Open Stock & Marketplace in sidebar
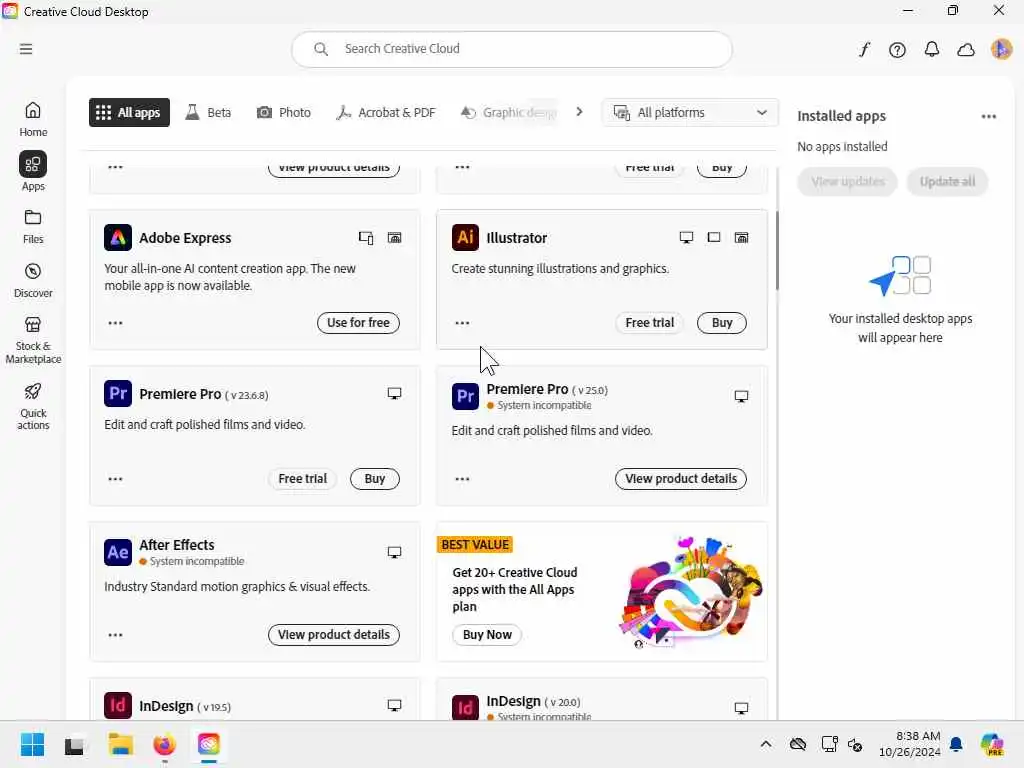This screenshot has width=1024, height=768. tap(33, 340)
